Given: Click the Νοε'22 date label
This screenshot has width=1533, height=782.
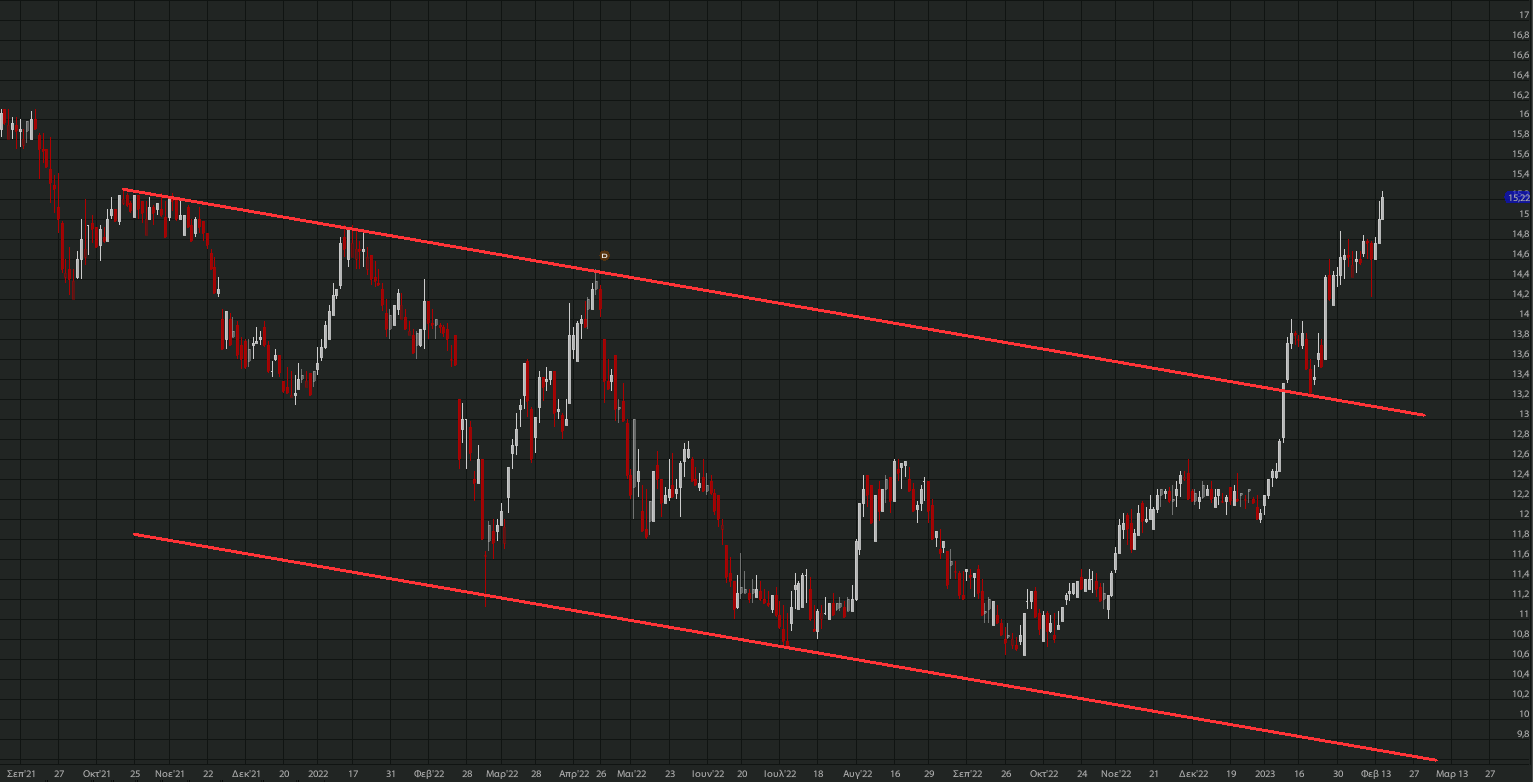Looking at the screenshot, I should 1116,774.
